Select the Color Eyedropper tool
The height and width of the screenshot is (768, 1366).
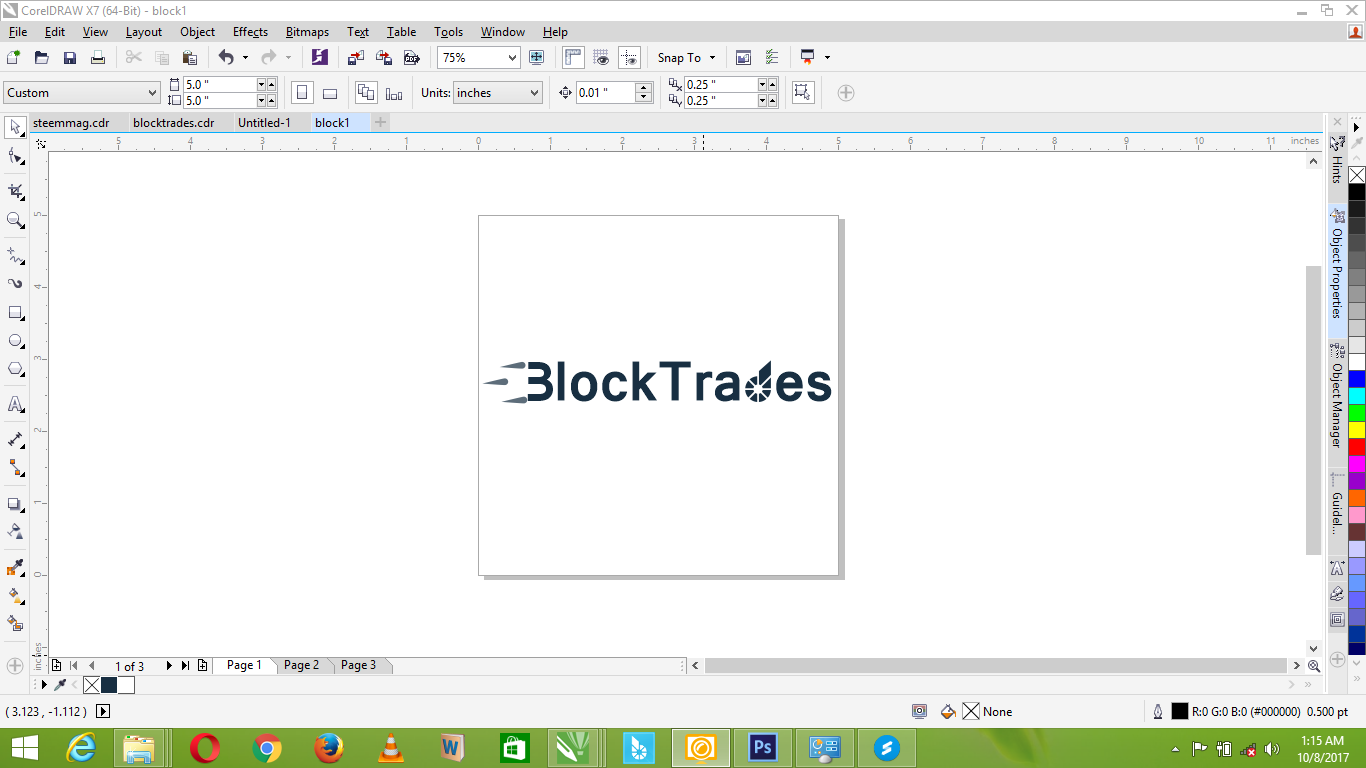[15, 567]
